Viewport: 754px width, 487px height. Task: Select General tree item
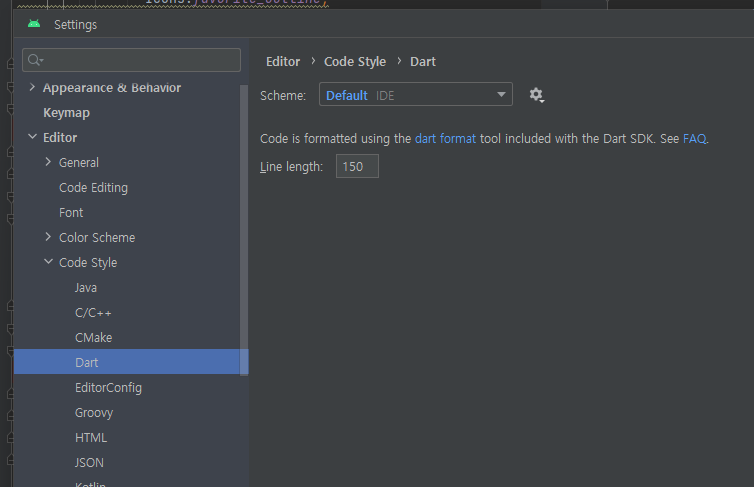(78, 162)
